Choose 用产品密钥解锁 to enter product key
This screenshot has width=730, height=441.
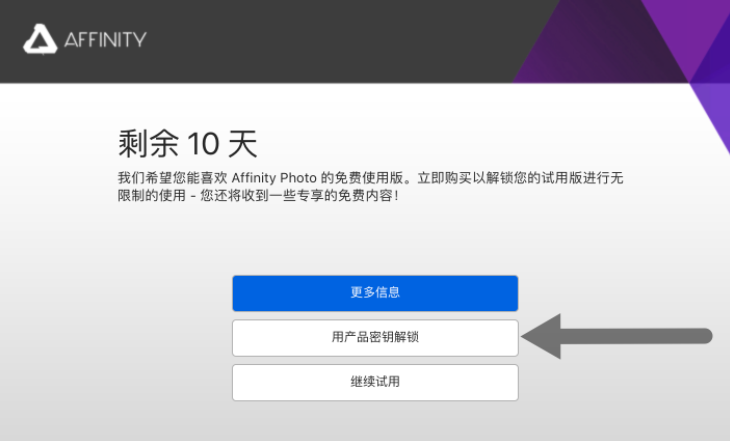375,338
